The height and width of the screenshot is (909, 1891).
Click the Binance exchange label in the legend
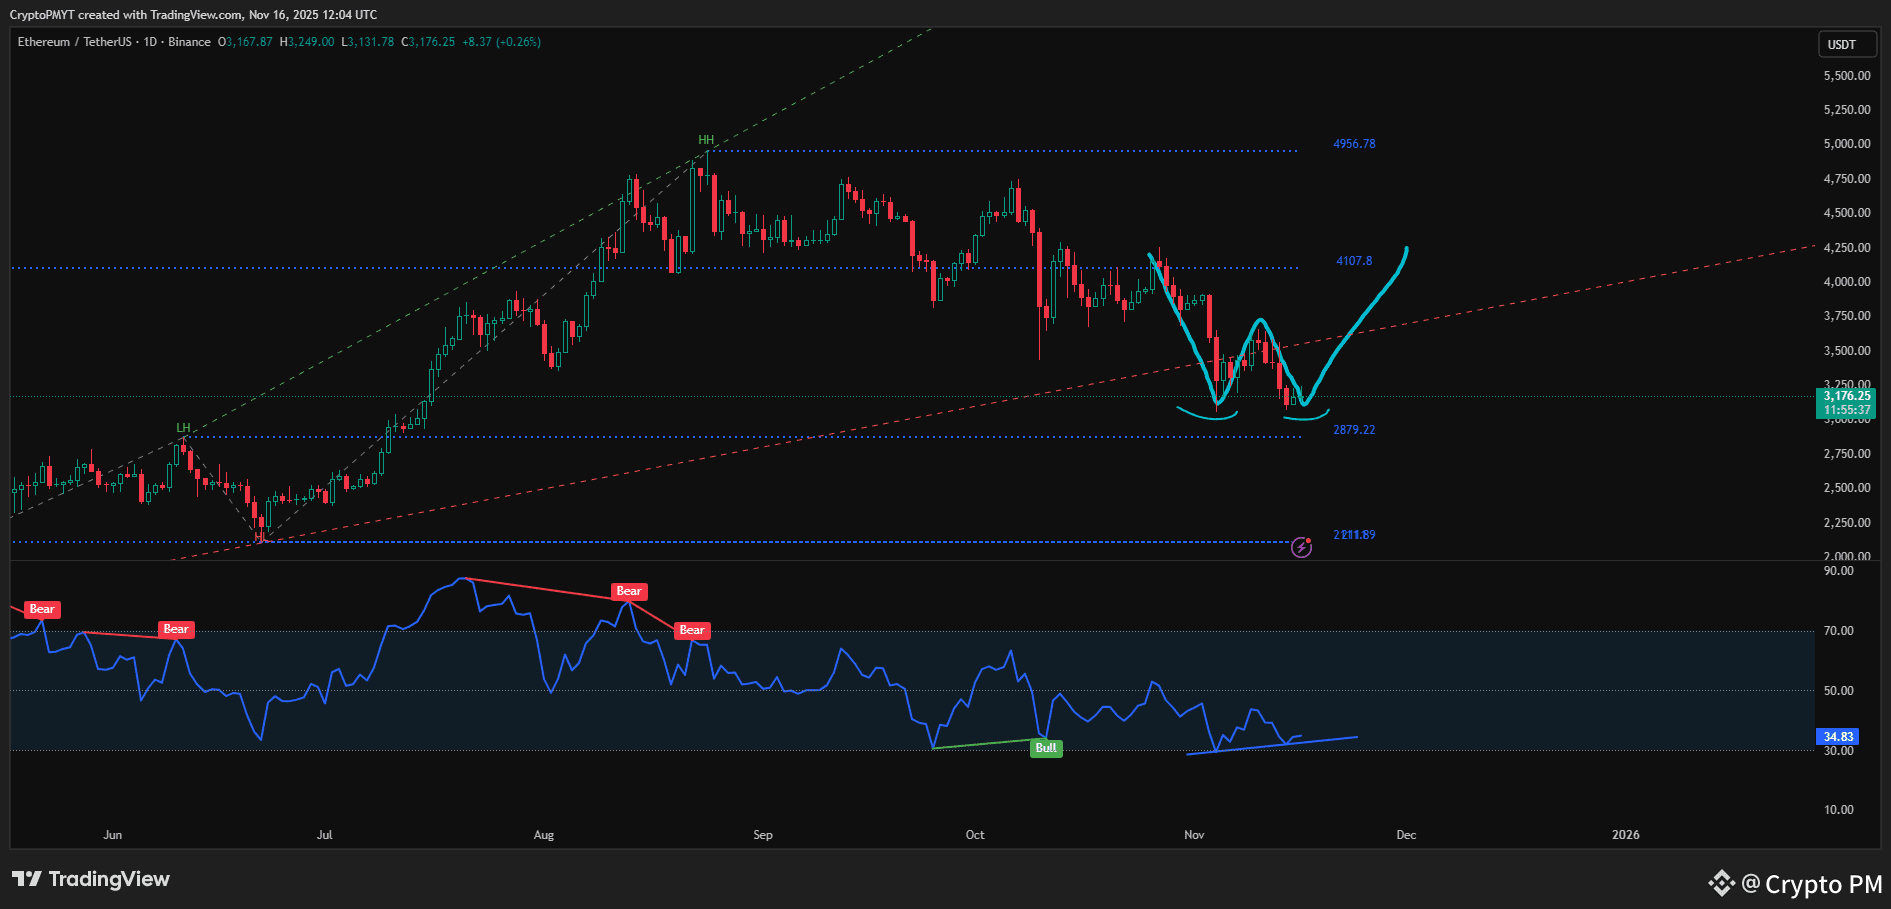click(x=190, y=42)
